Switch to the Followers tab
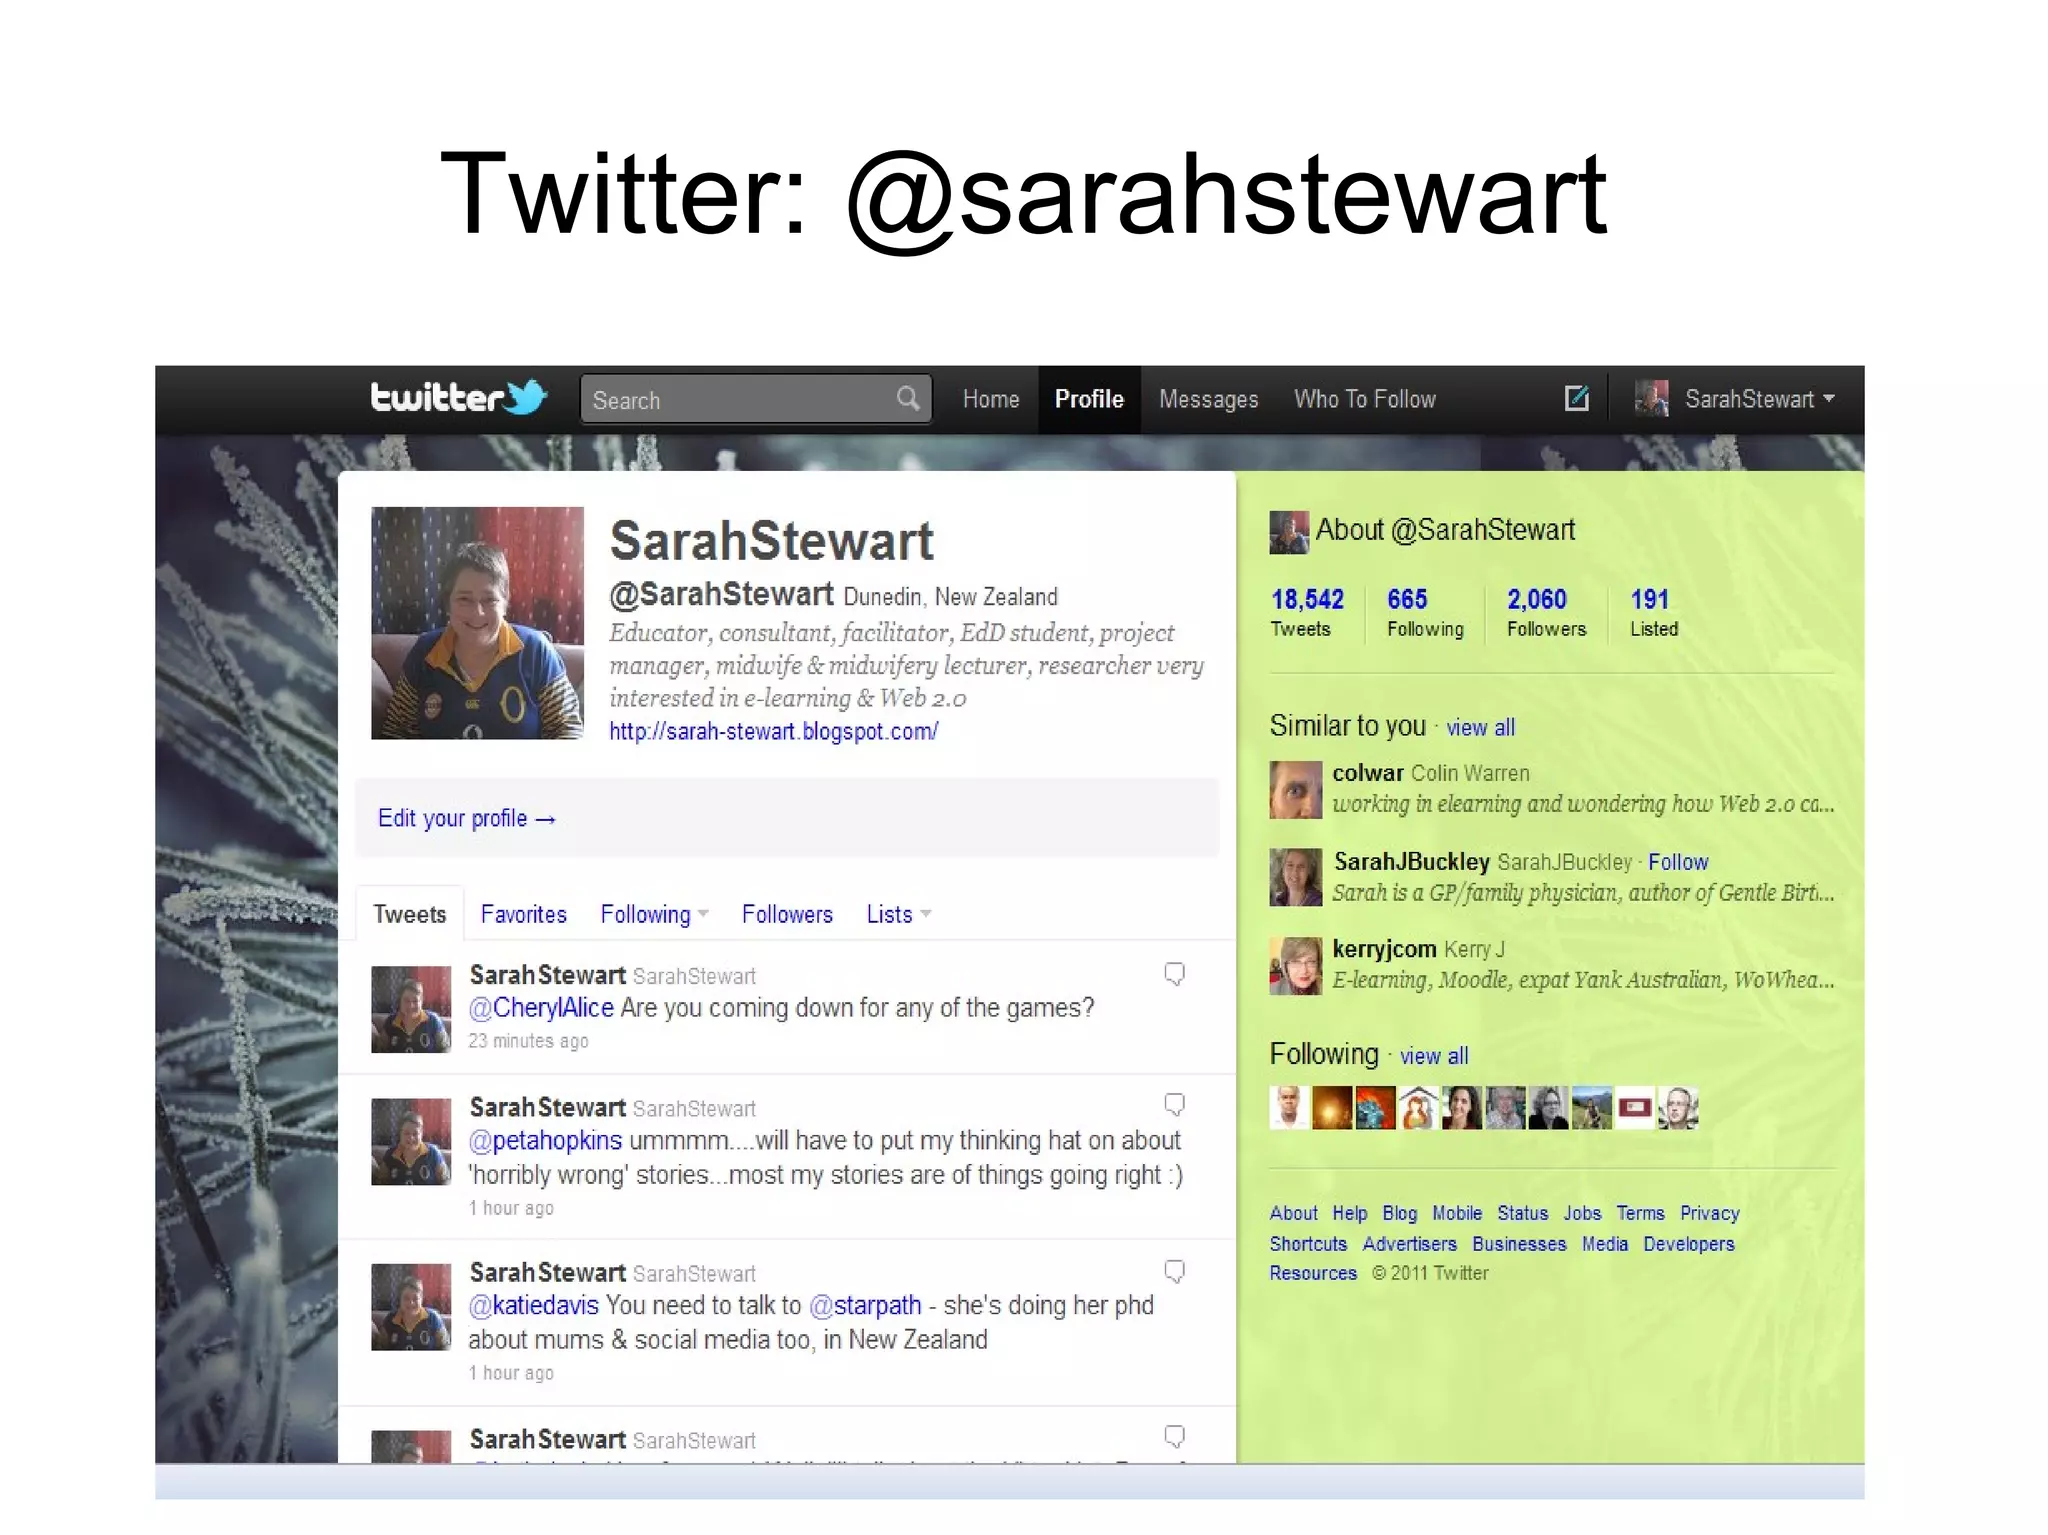 click(787, 914)
